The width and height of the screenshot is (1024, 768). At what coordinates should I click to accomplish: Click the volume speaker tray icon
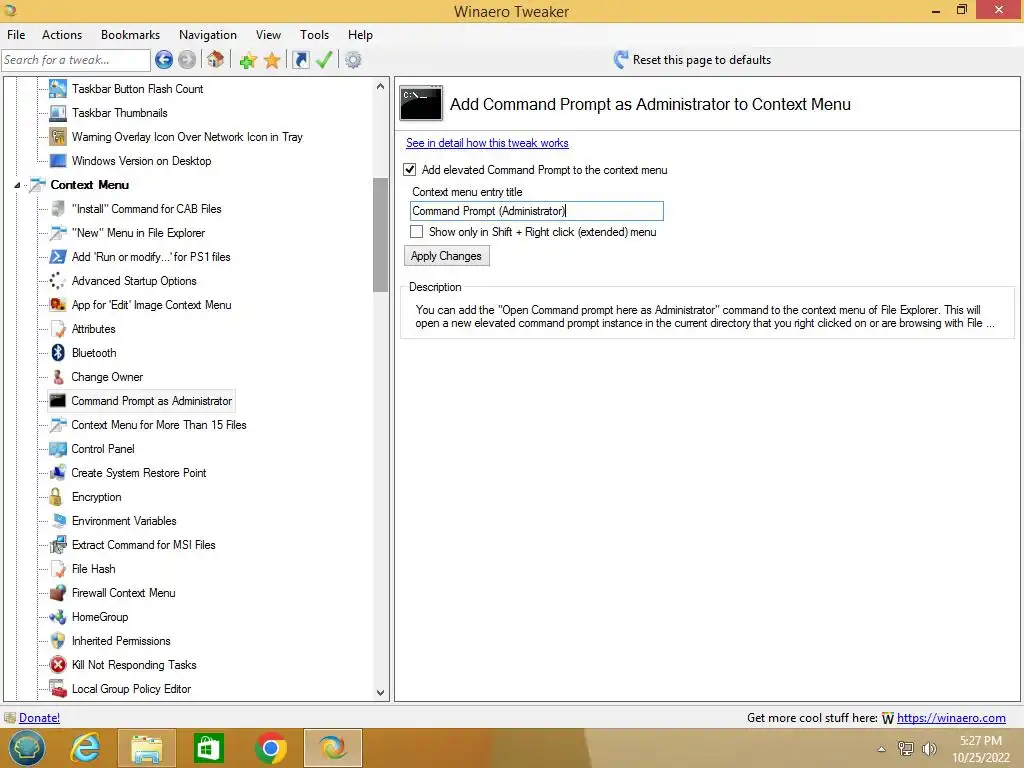click(x=929, y=749)
